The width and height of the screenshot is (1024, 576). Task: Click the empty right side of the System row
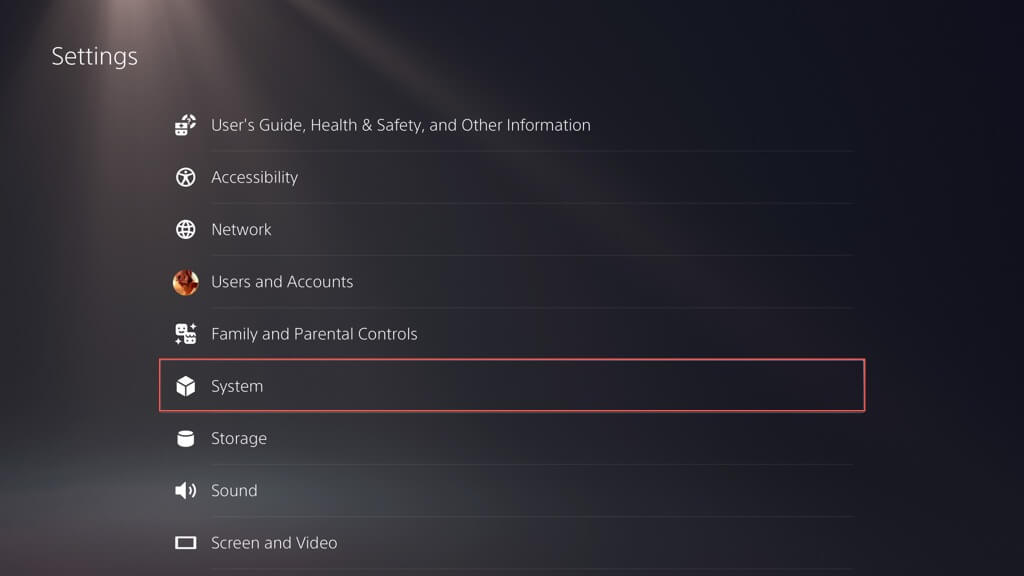[700, 386]
